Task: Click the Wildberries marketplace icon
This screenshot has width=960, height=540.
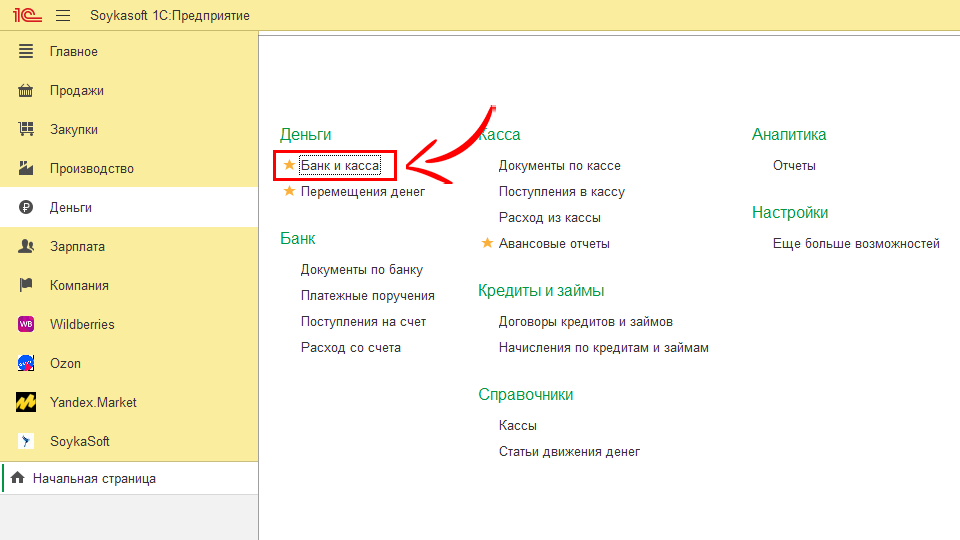Action: point(27,324)
